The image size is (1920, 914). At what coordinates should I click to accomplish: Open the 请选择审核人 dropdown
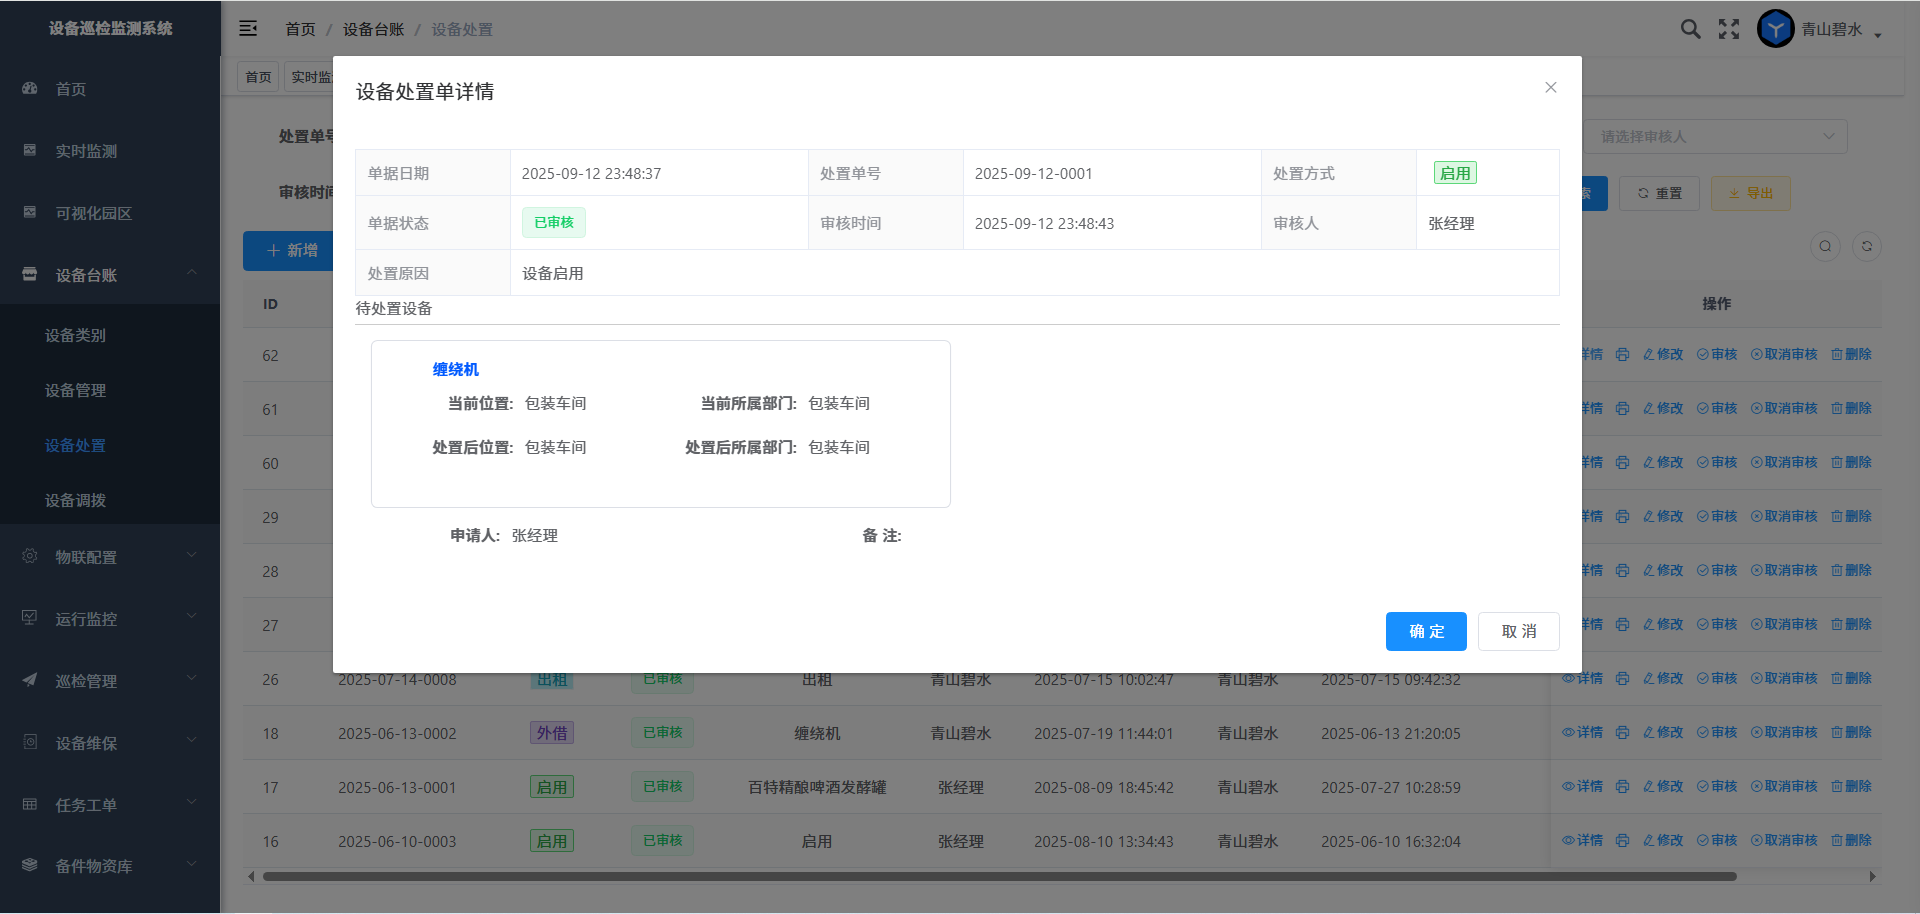(1714, 137)
